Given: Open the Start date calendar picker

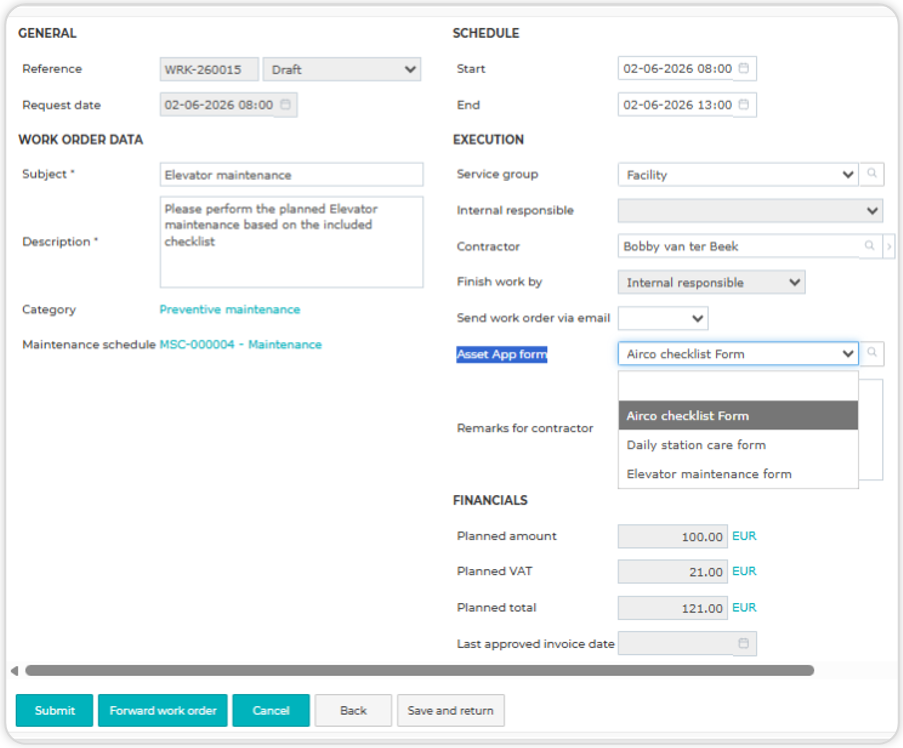Looking at the screenshot, I should click(x=743, y=69).
